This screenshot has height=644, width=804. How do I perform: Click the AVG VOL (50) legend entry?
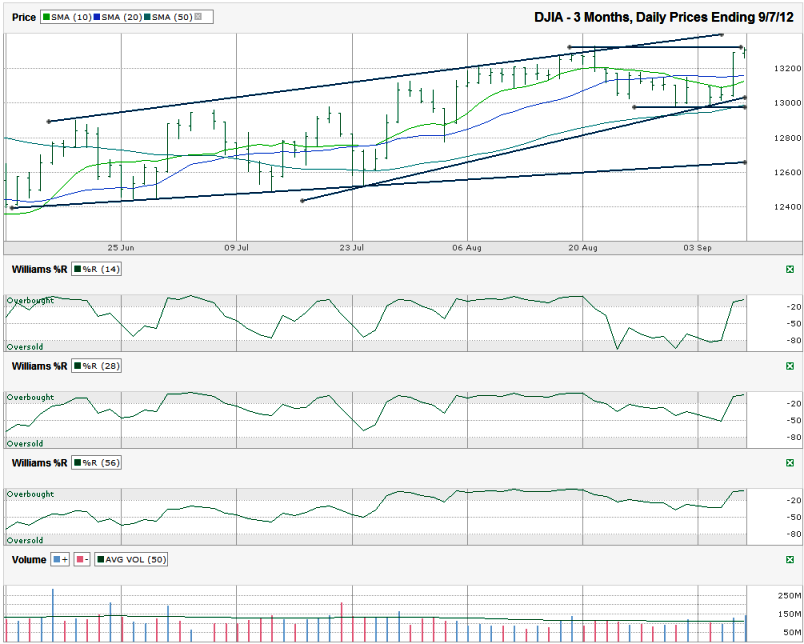pyautogui.click(x=131, y=559)
